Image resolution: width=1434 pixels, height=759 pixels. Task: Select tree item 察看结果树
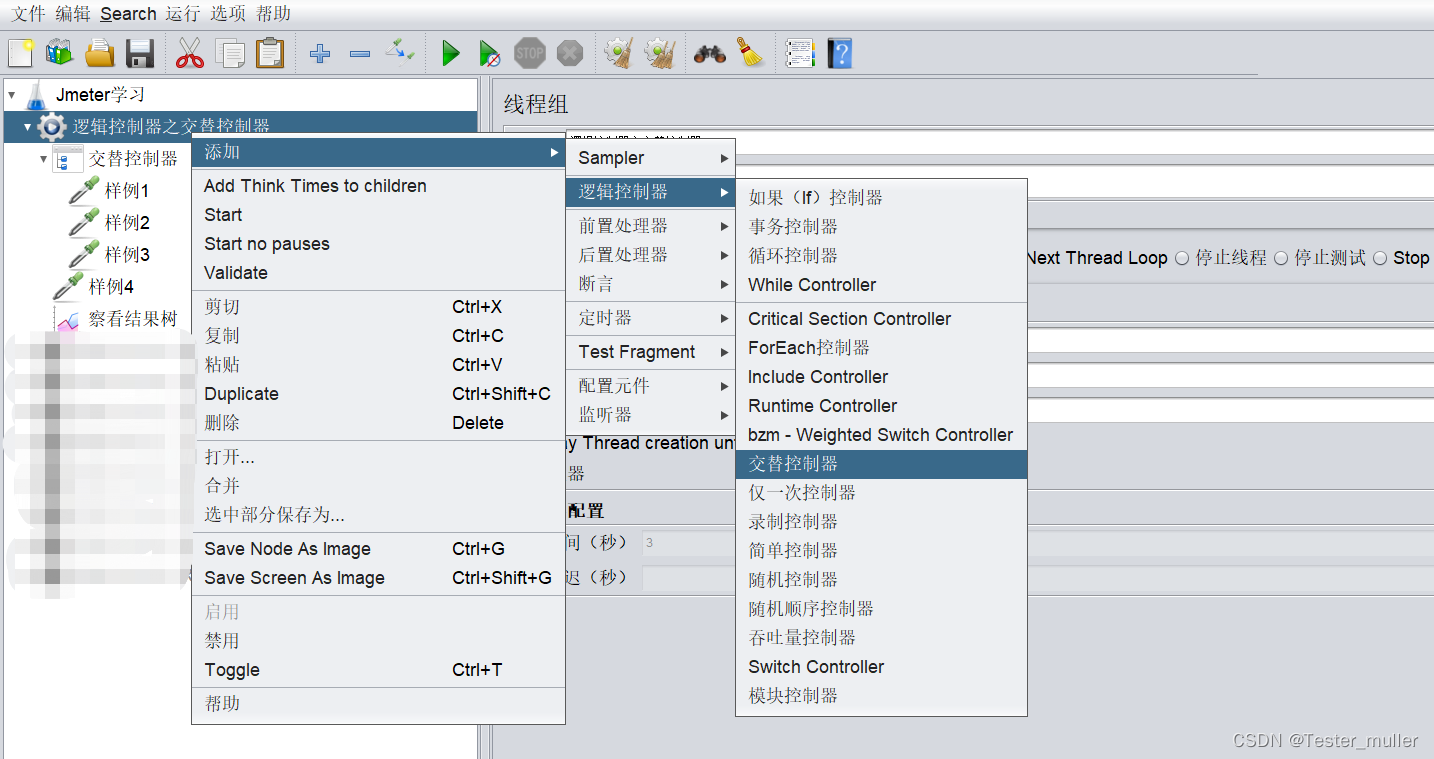pos(133,319)
